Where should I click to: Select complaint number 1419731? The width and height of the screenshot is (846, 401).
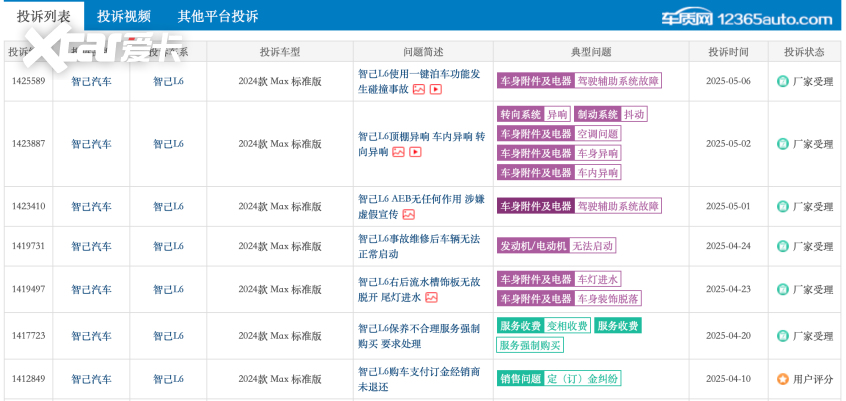(x=29, y=246)
